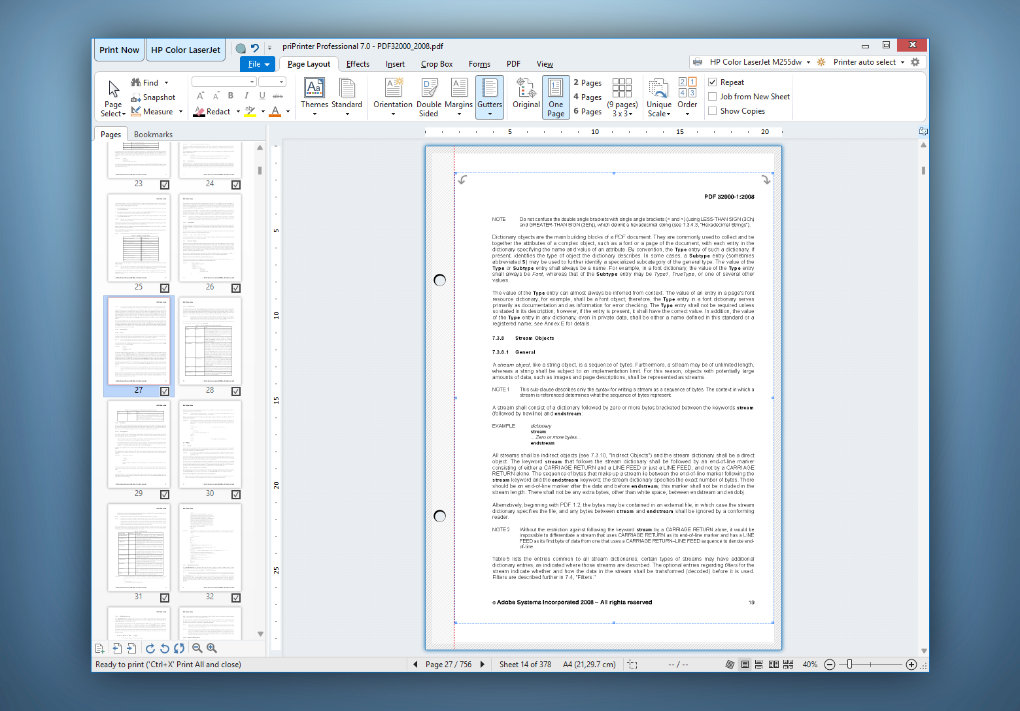
Task: Open printer settings gear icon
Action: pyautogui.click(x=915, y=62)
